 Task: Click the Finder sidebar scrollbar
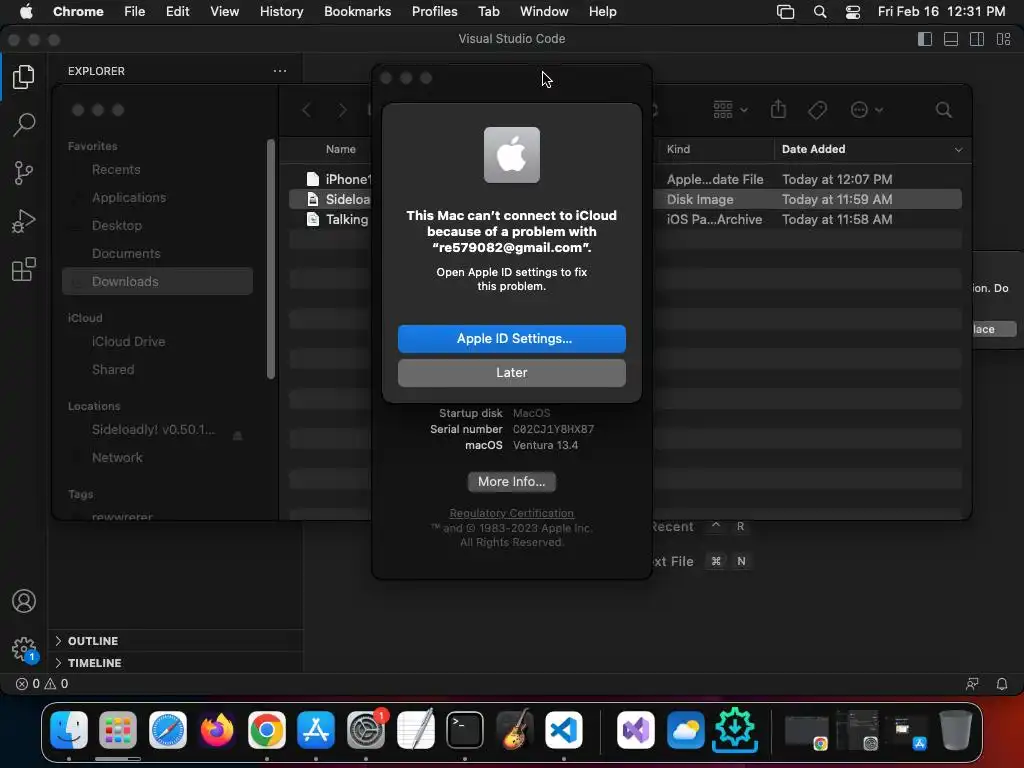pyautogui.click(x=270, y=259)
